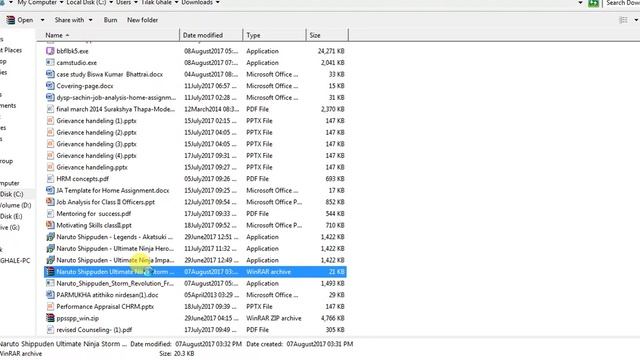Screen dimensions: 640x360
Task: Expand the Tilak Ghale breadcrumb arrow
Action: pos(176,2)
